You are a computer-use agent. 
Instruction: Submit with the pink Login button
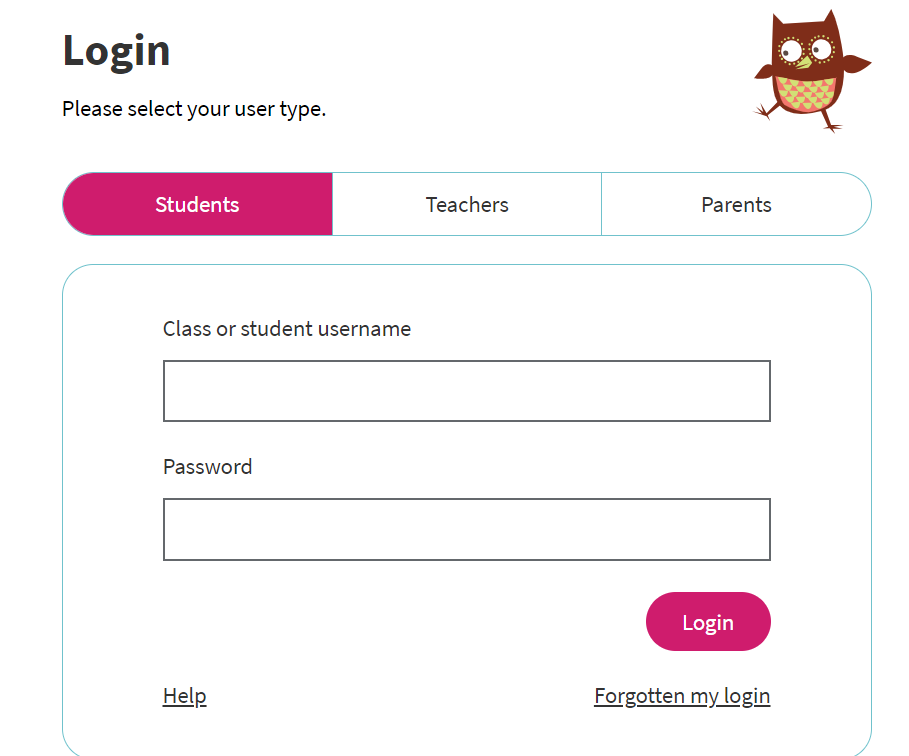point(708,621)
